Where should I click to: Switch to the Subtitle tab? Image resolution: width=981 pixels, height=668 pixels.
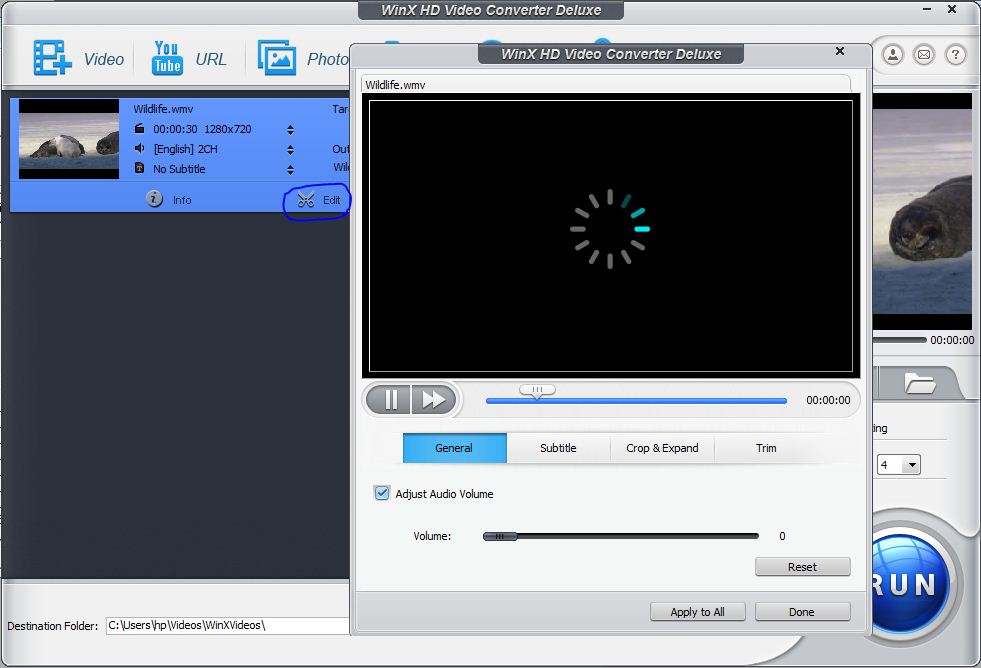(x=558, y=448)
